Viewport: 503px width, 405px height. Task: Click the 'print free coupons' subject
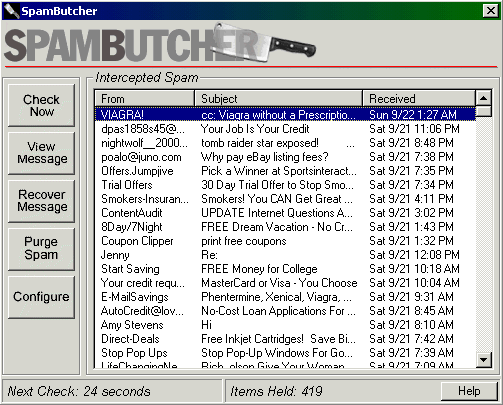click(x=244, y=241)
